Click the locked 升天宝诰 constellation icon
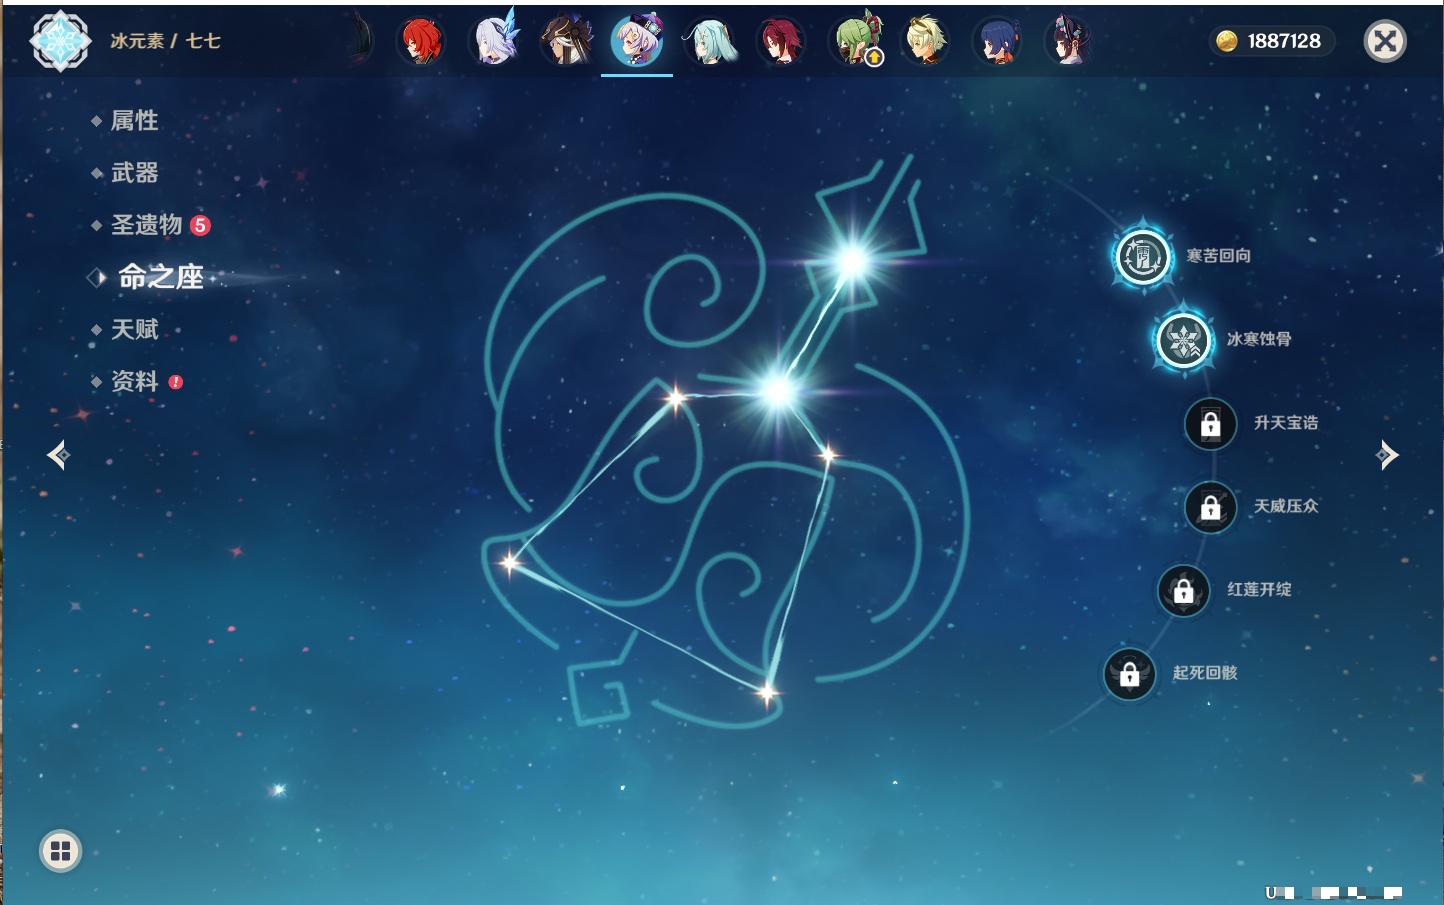 point(1211,424)
